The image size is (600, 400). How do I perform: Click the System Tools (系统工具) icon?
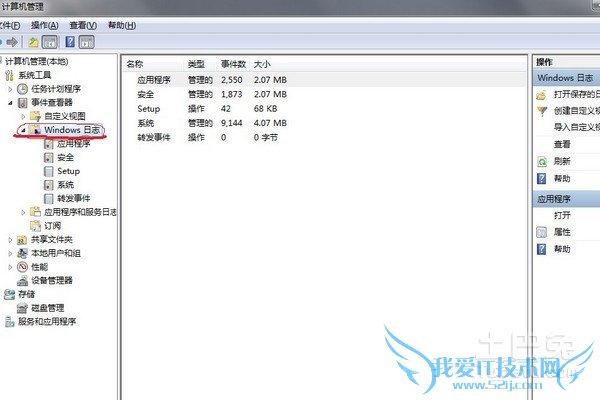10,75
